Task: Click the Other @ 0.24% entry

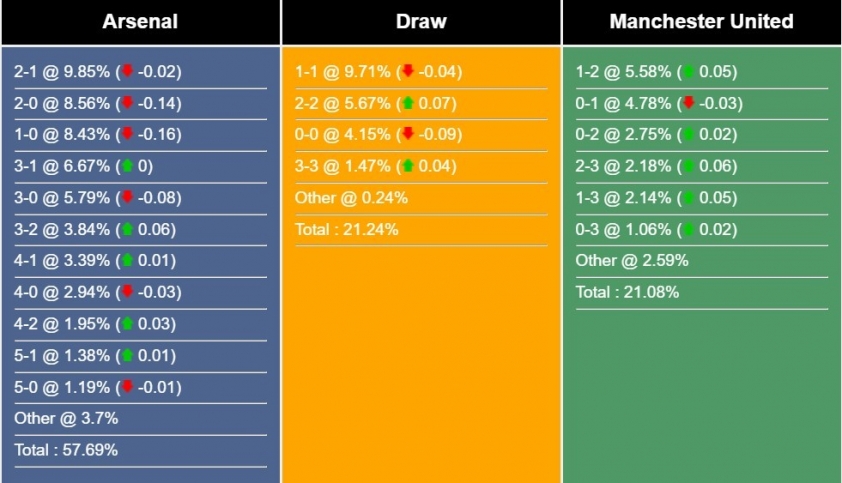Action: pyautogui.click(x=351, y=198)
